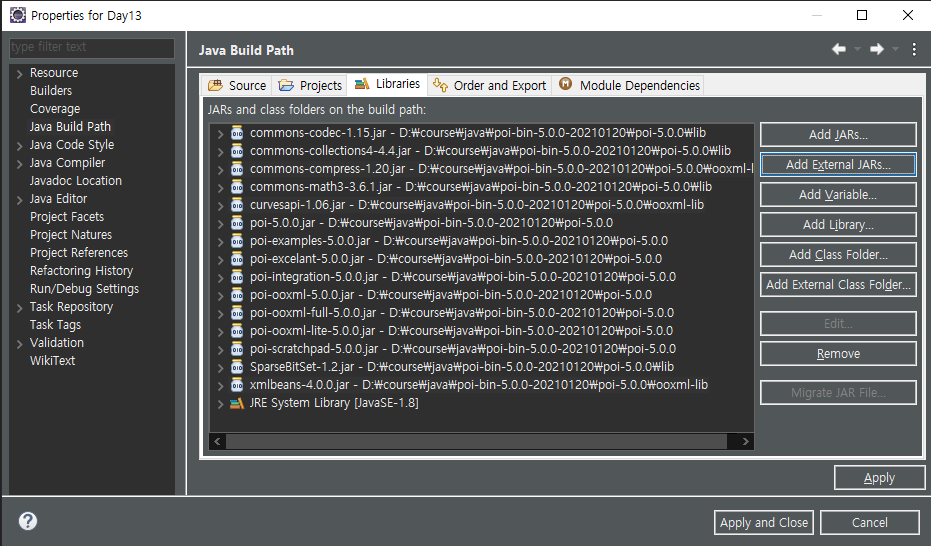This screenshot has width=931, height=546.
Task: Click the JRE System Library books icon
Action: [x=237, y=404]
